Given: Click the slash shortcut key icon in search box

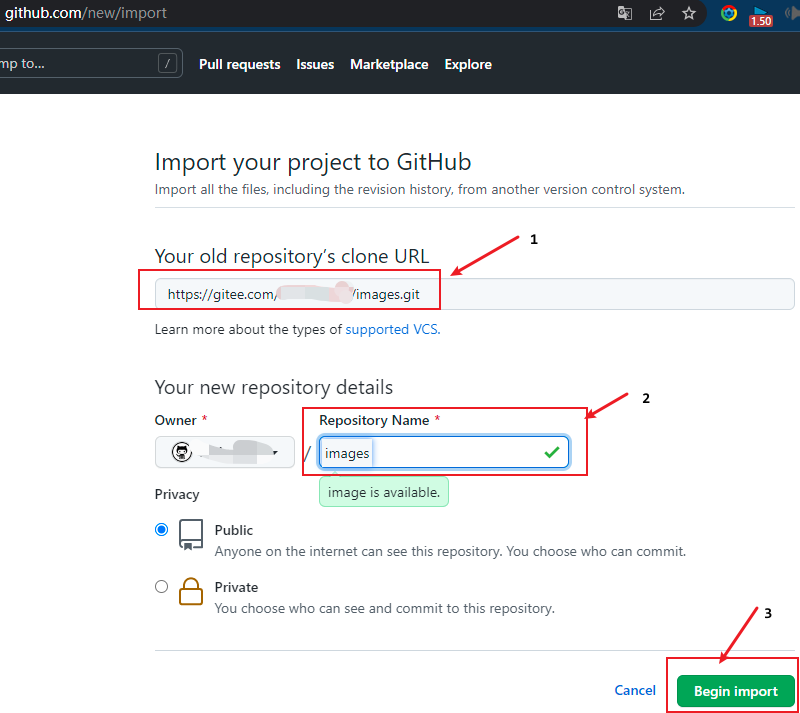Looking at the screenshot, I should [167, 64].
